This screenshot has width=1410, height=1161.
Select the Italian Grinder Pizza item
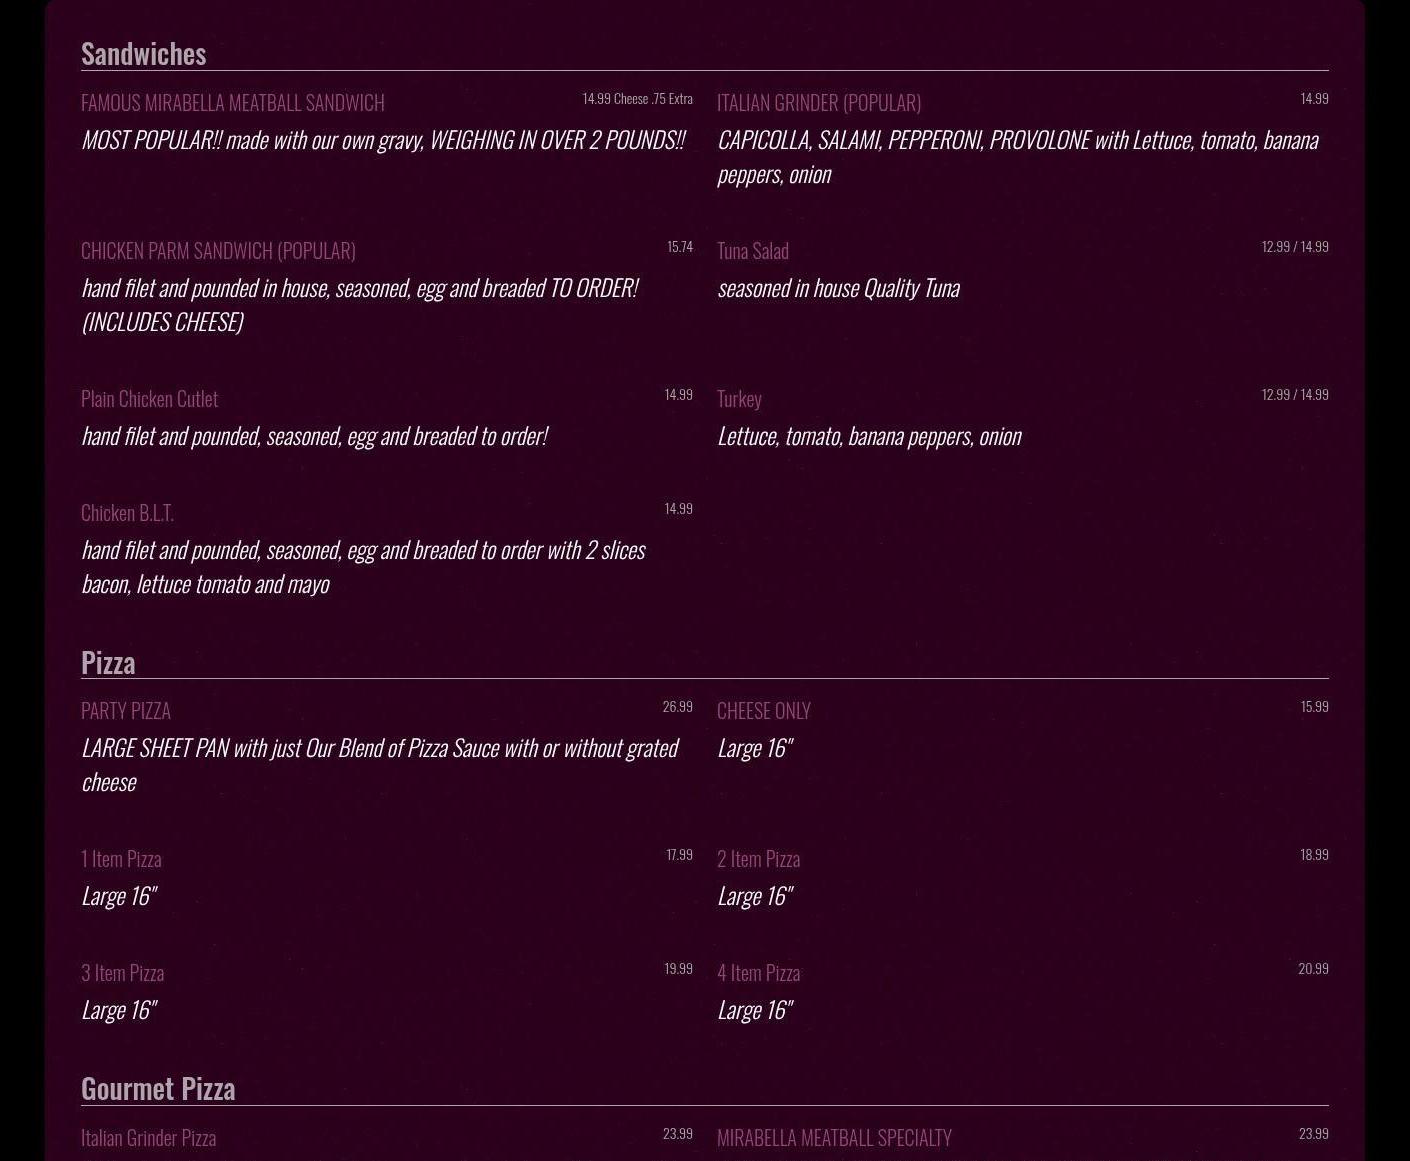[148, 1138]
